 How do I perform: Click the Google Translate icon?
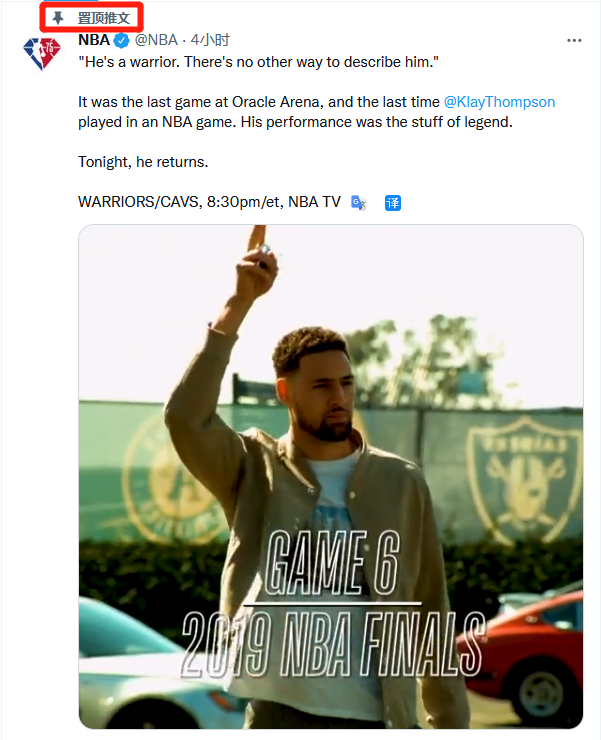pyautogui.click(x=358, y=202)
